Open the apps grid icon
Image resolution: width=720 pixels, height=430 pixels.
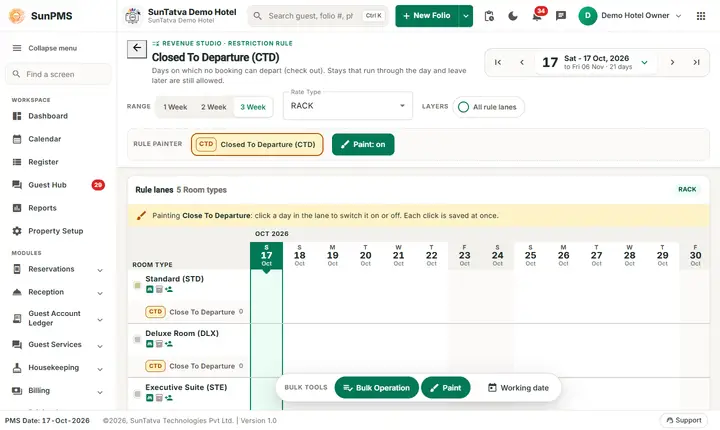coord(701,16)
